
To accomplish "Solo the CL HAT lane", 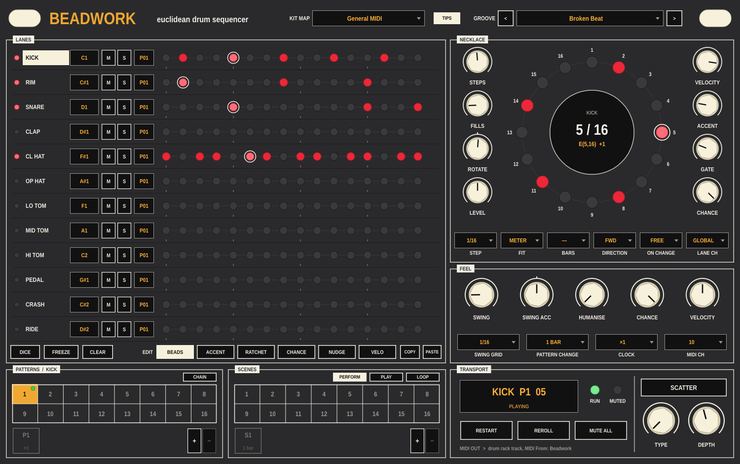I will click(124, 156).
